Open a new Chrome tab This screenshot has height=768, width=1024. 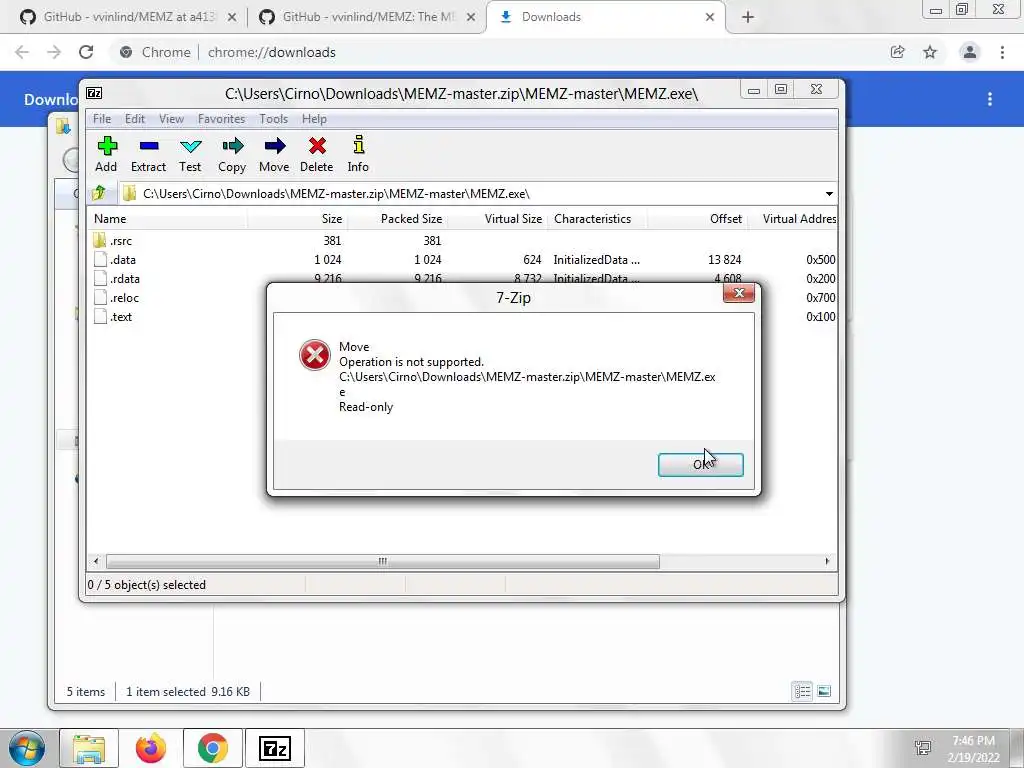pyautogui.click(x=748, y=18)
